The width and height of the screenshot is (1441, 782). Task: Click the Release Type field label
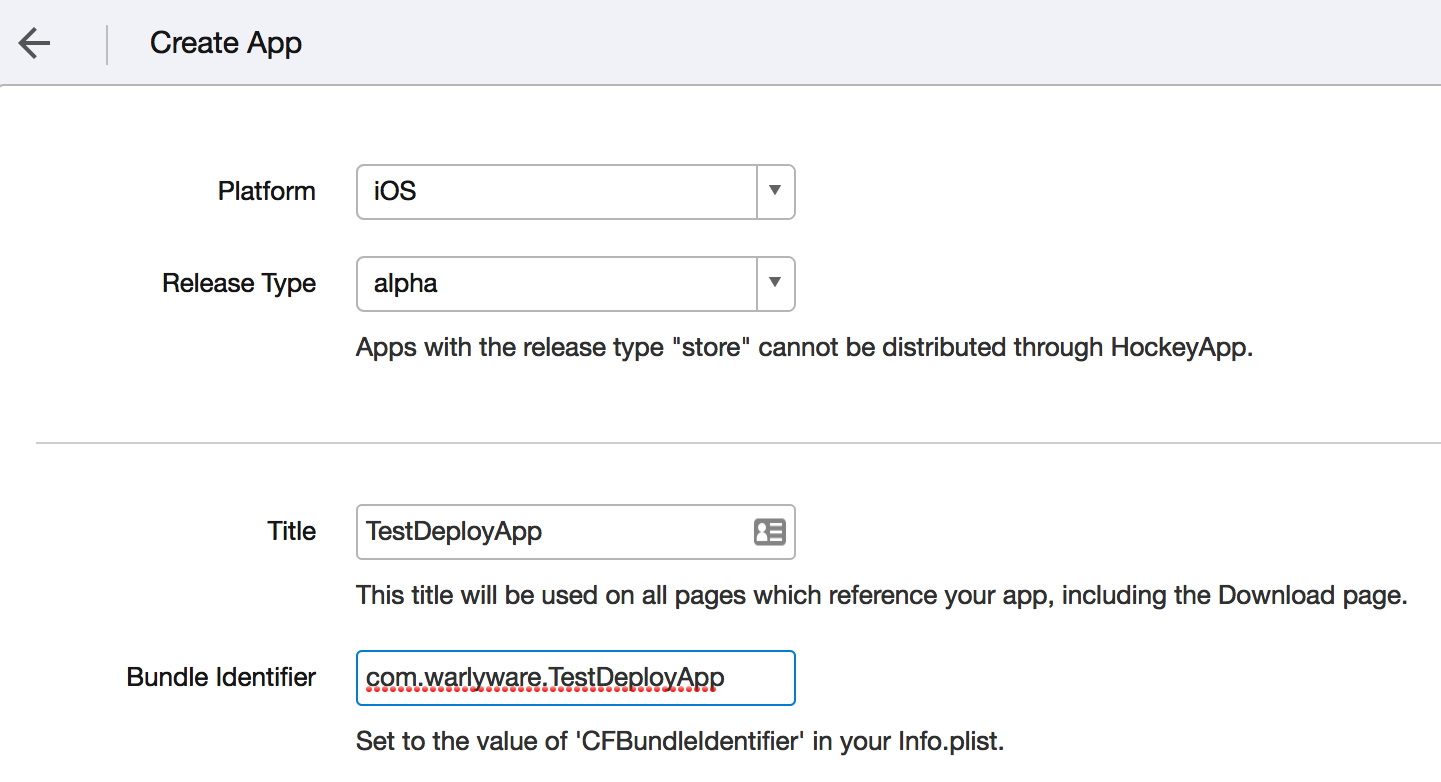click(239, 284)
